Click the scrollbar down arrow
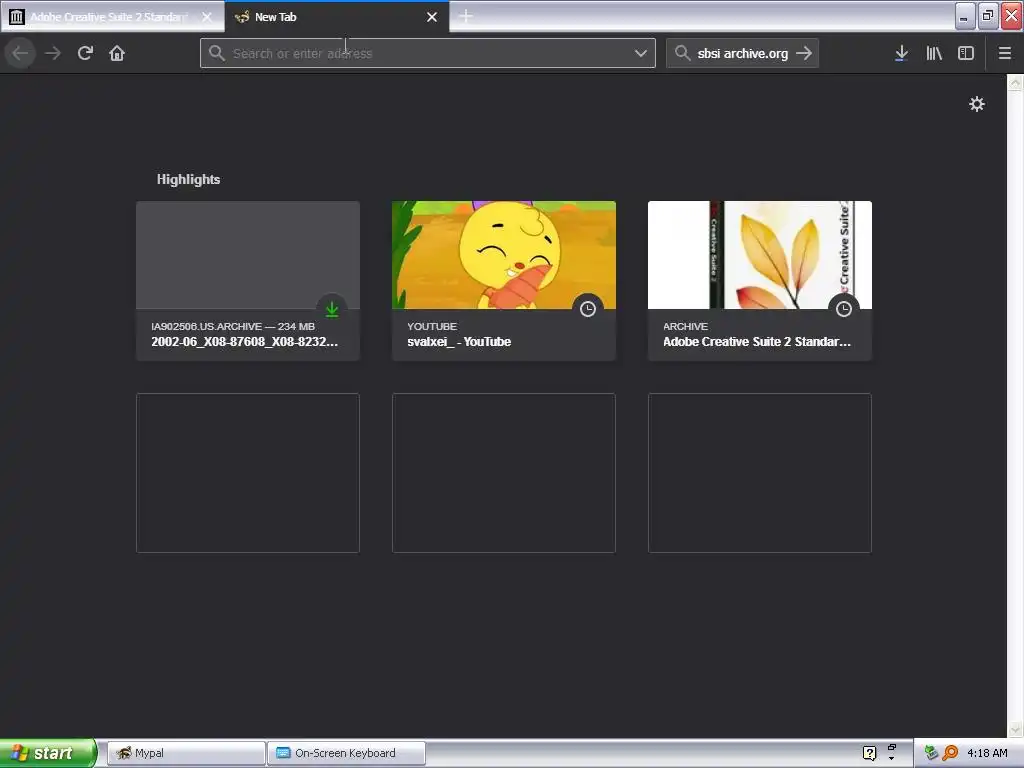1024x768 pixels. pos(1015,729)
